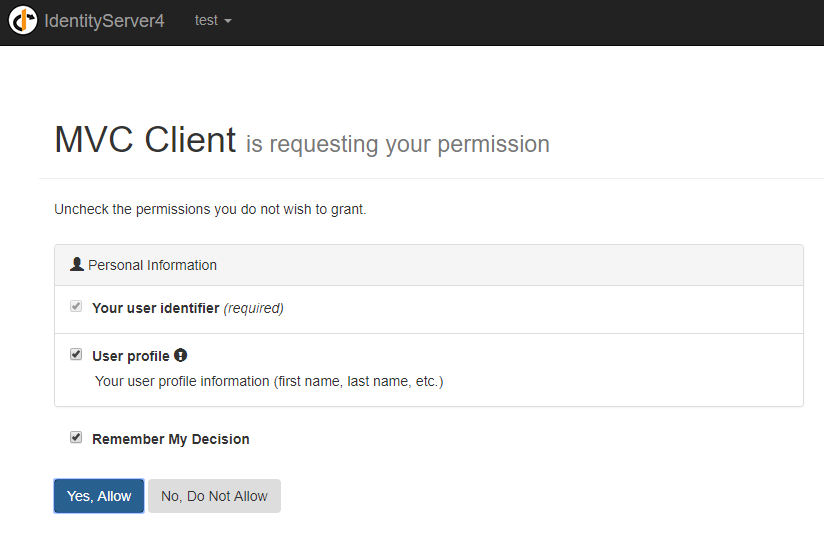
Task: Click the MVC Client heading
Action: click(x=145, y=140)
